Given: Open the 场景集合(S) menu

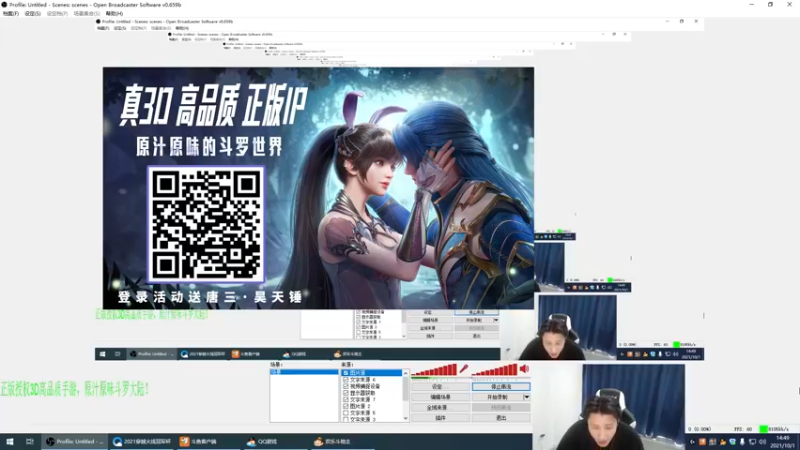Looking at the screenshot, I should [87, 13].
